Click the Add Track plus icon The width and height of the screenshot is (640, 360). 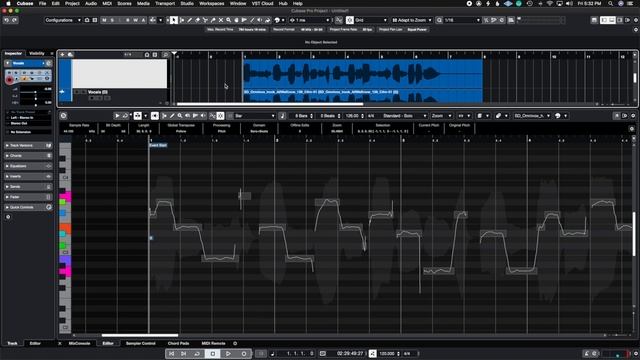62,55
